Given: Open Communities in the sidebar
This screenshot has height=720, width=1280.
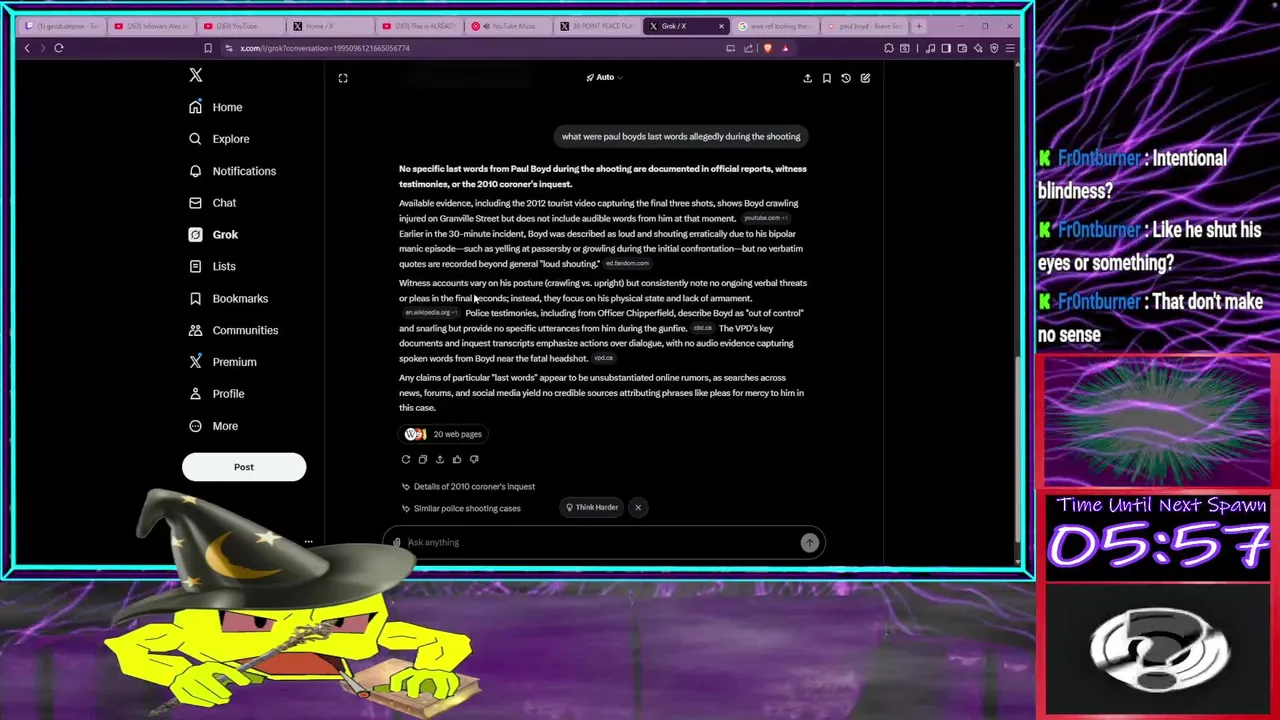Looking at the screenshot, I should click(234, 330).
